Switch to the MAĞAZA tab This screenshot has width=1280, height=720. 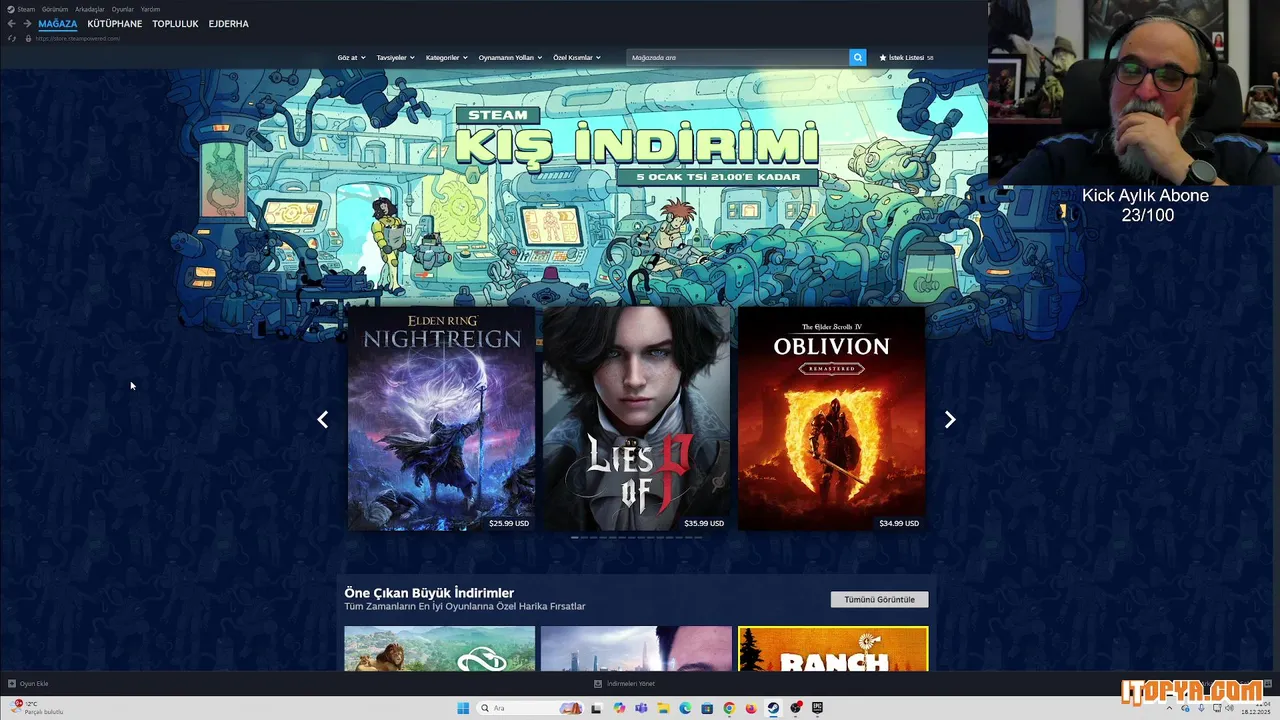(x=57, y=24)
